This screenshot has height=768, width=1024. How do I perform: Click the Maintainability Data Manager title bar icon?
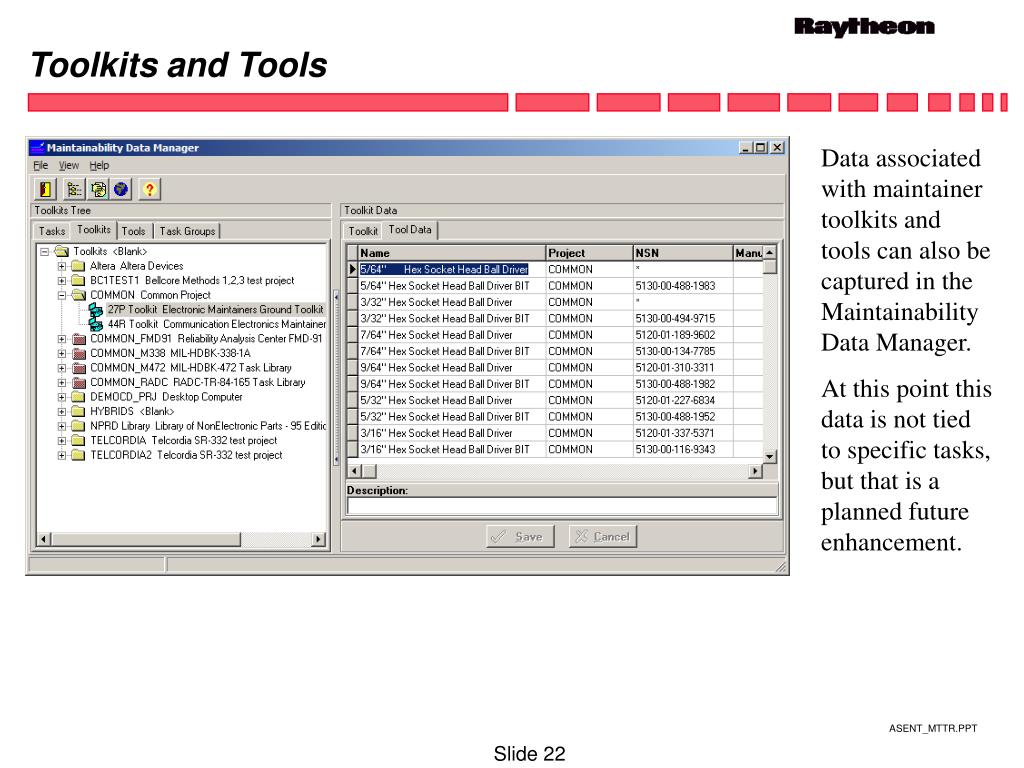click(37, 148)
